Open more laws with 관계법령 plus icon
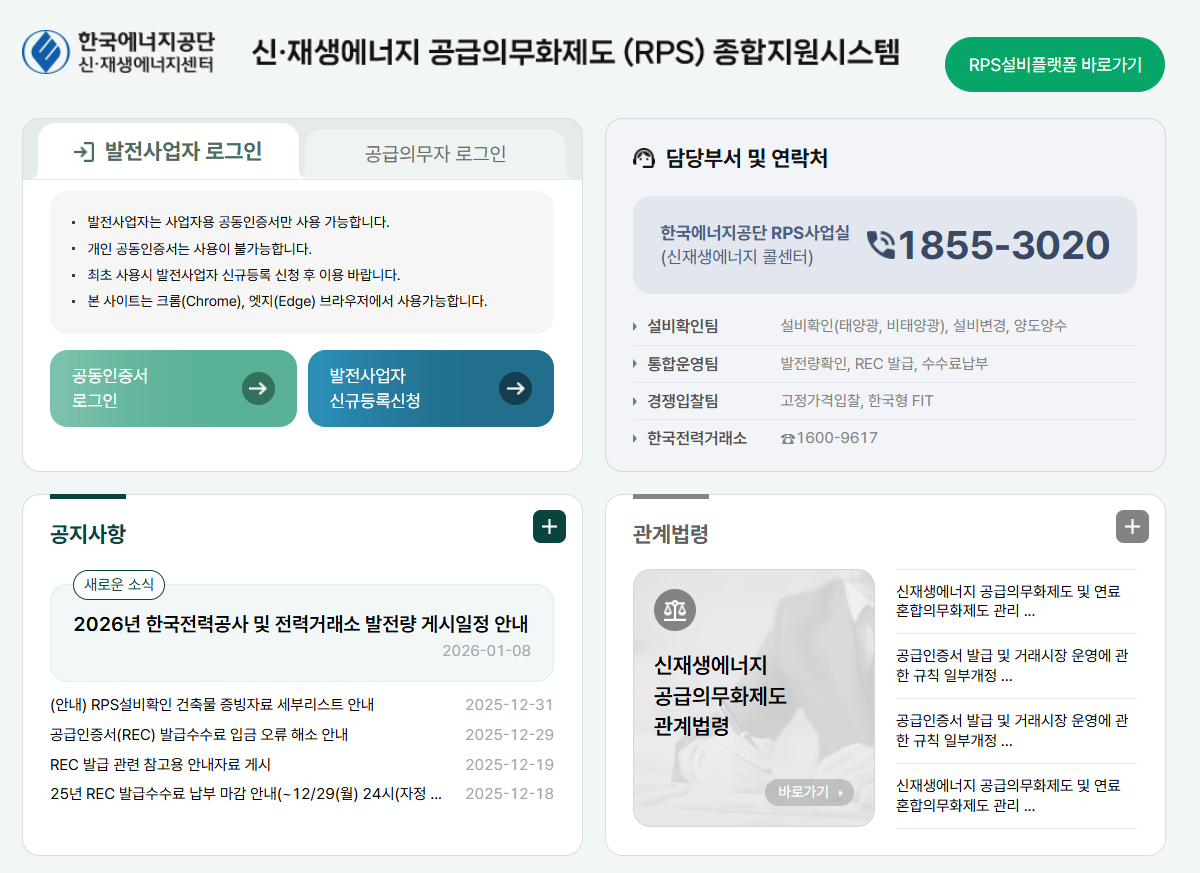Screen dimensions: 1200x873 [1132, 526]
